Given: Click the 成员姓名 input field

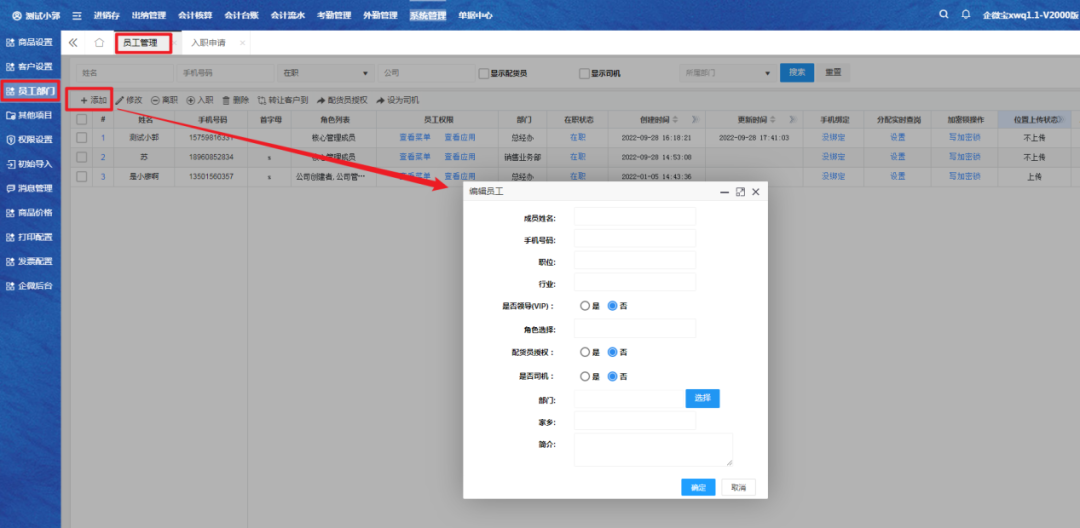Looking at the screenshot, I should (x=634, y=217).
